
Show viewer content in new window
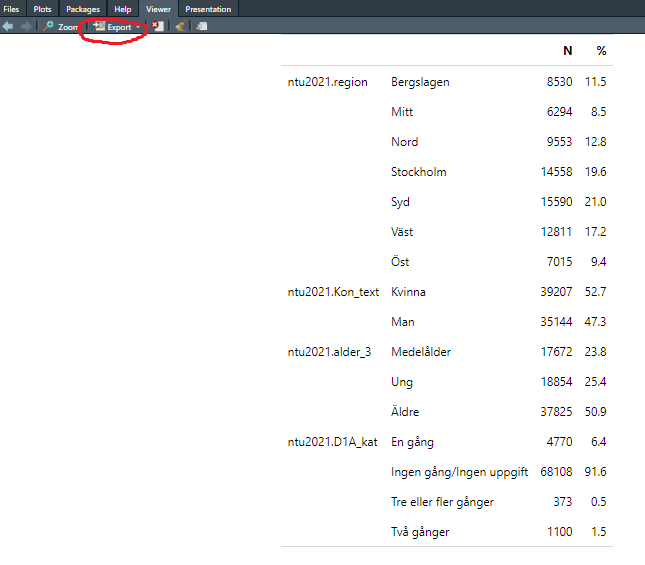pos(201,27)
